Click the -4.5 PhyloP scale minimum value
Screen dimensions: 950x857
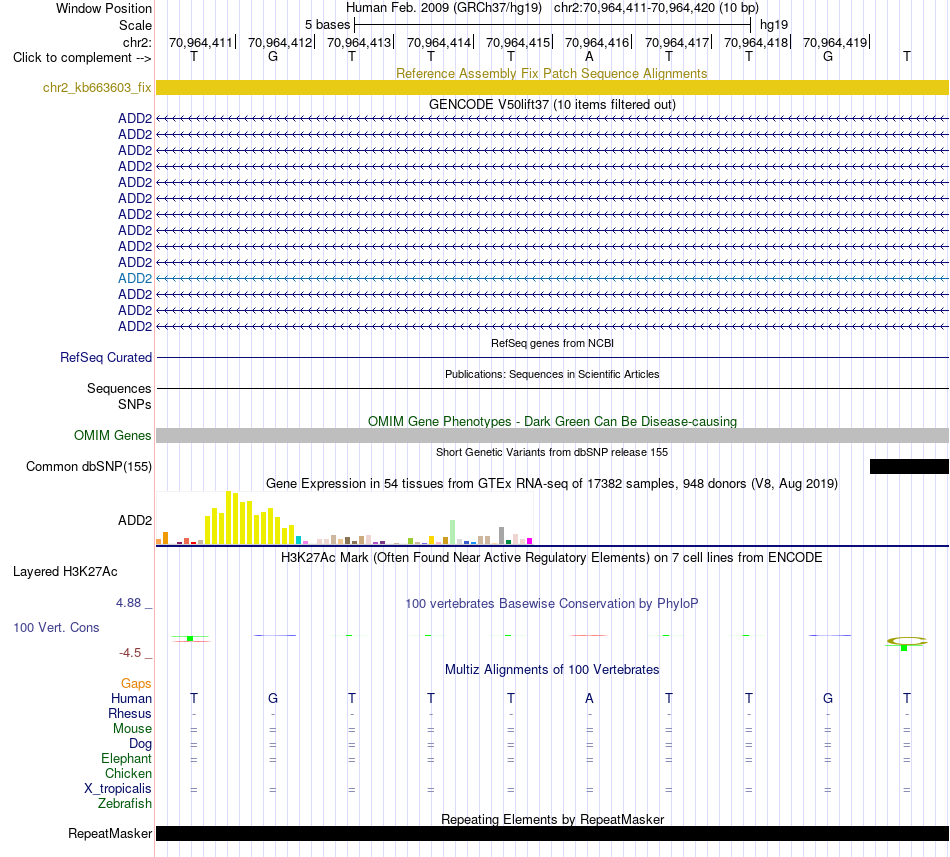130,653
